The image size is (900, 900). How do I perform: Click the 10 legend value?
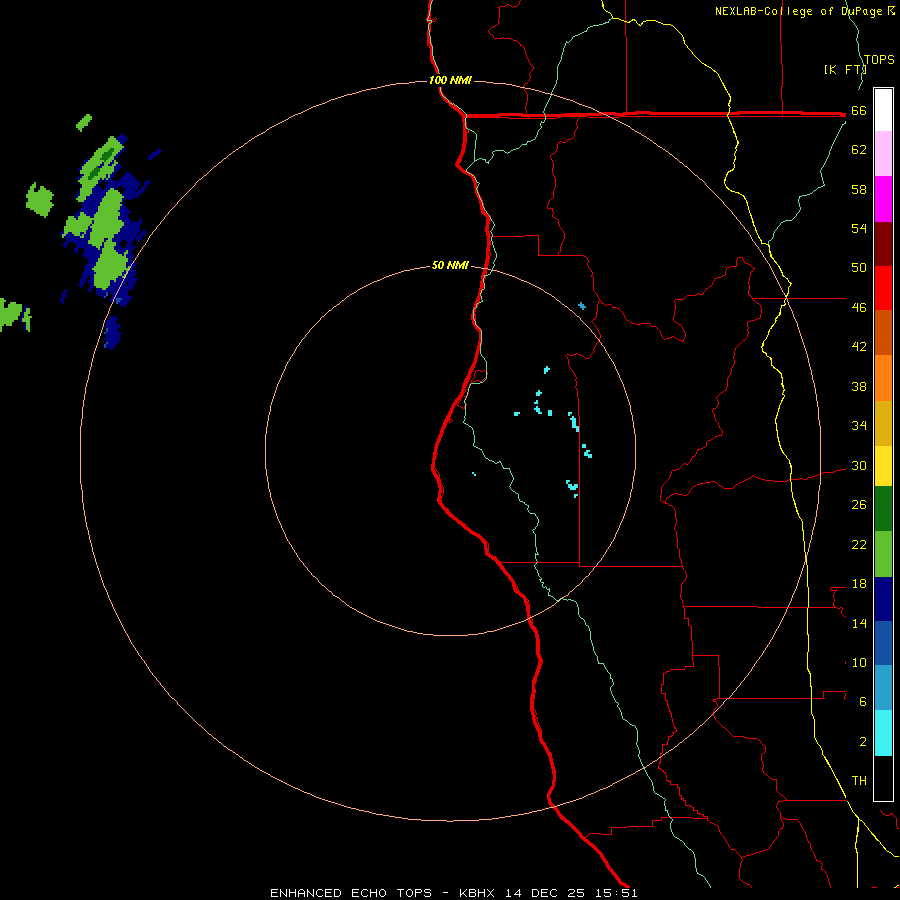pyautogui.click(x=859, y=663)
